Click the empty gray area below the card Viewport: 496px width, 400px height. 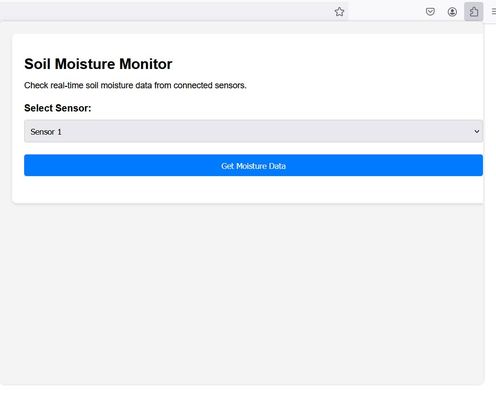247,293
